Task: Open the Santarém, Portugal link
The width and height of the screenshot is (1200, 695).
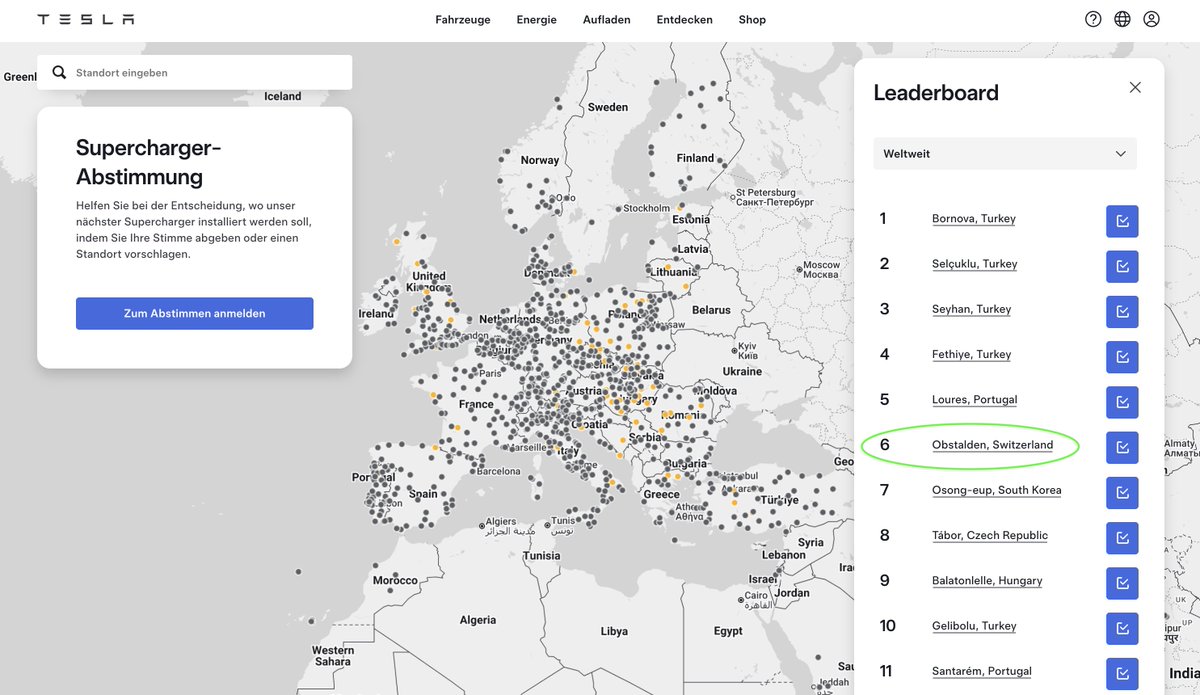Action: pos(982,671)
